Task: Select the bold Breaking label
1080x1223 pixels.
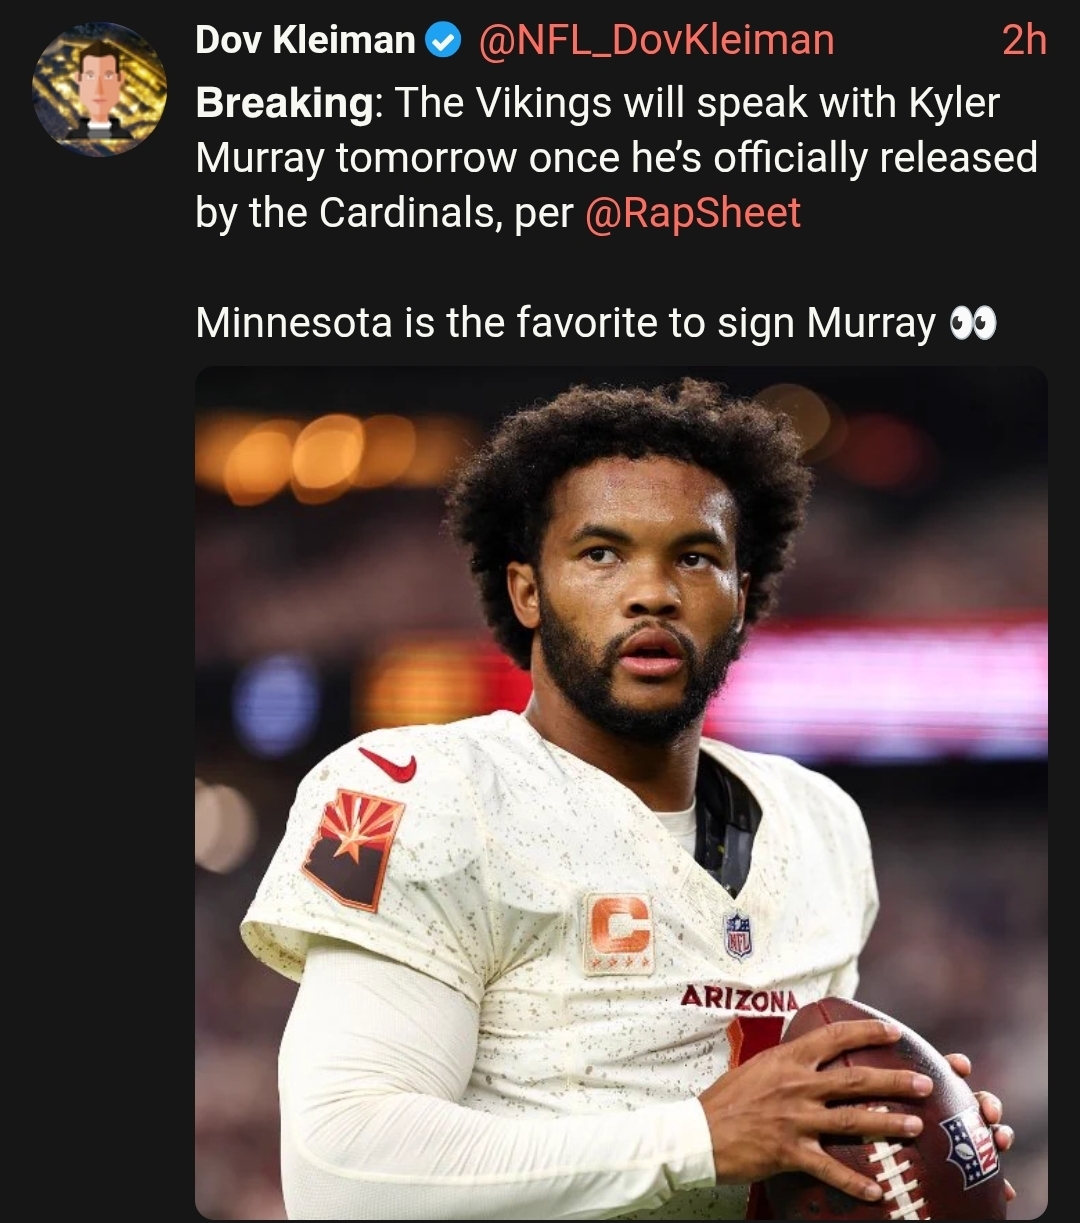Action: point(283,103)
